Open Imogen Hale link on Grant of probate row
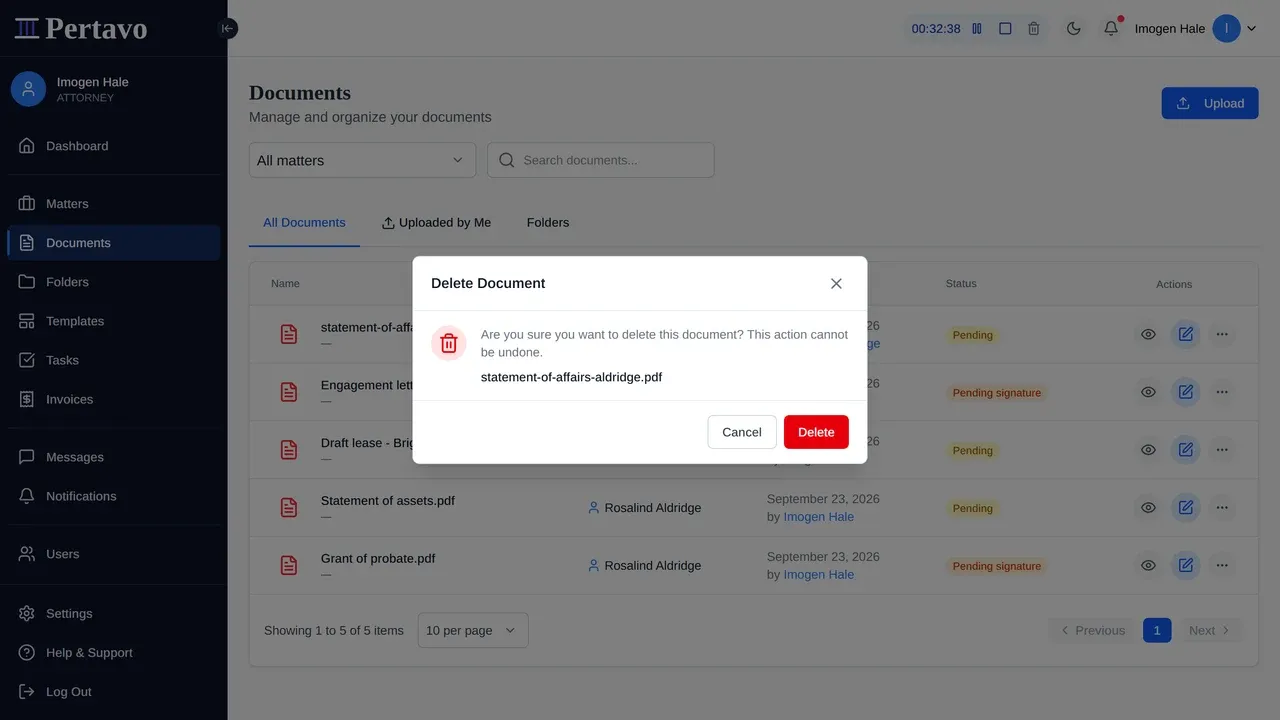The height and width of the screenshot is (720, 1280). tap(819, 575)
